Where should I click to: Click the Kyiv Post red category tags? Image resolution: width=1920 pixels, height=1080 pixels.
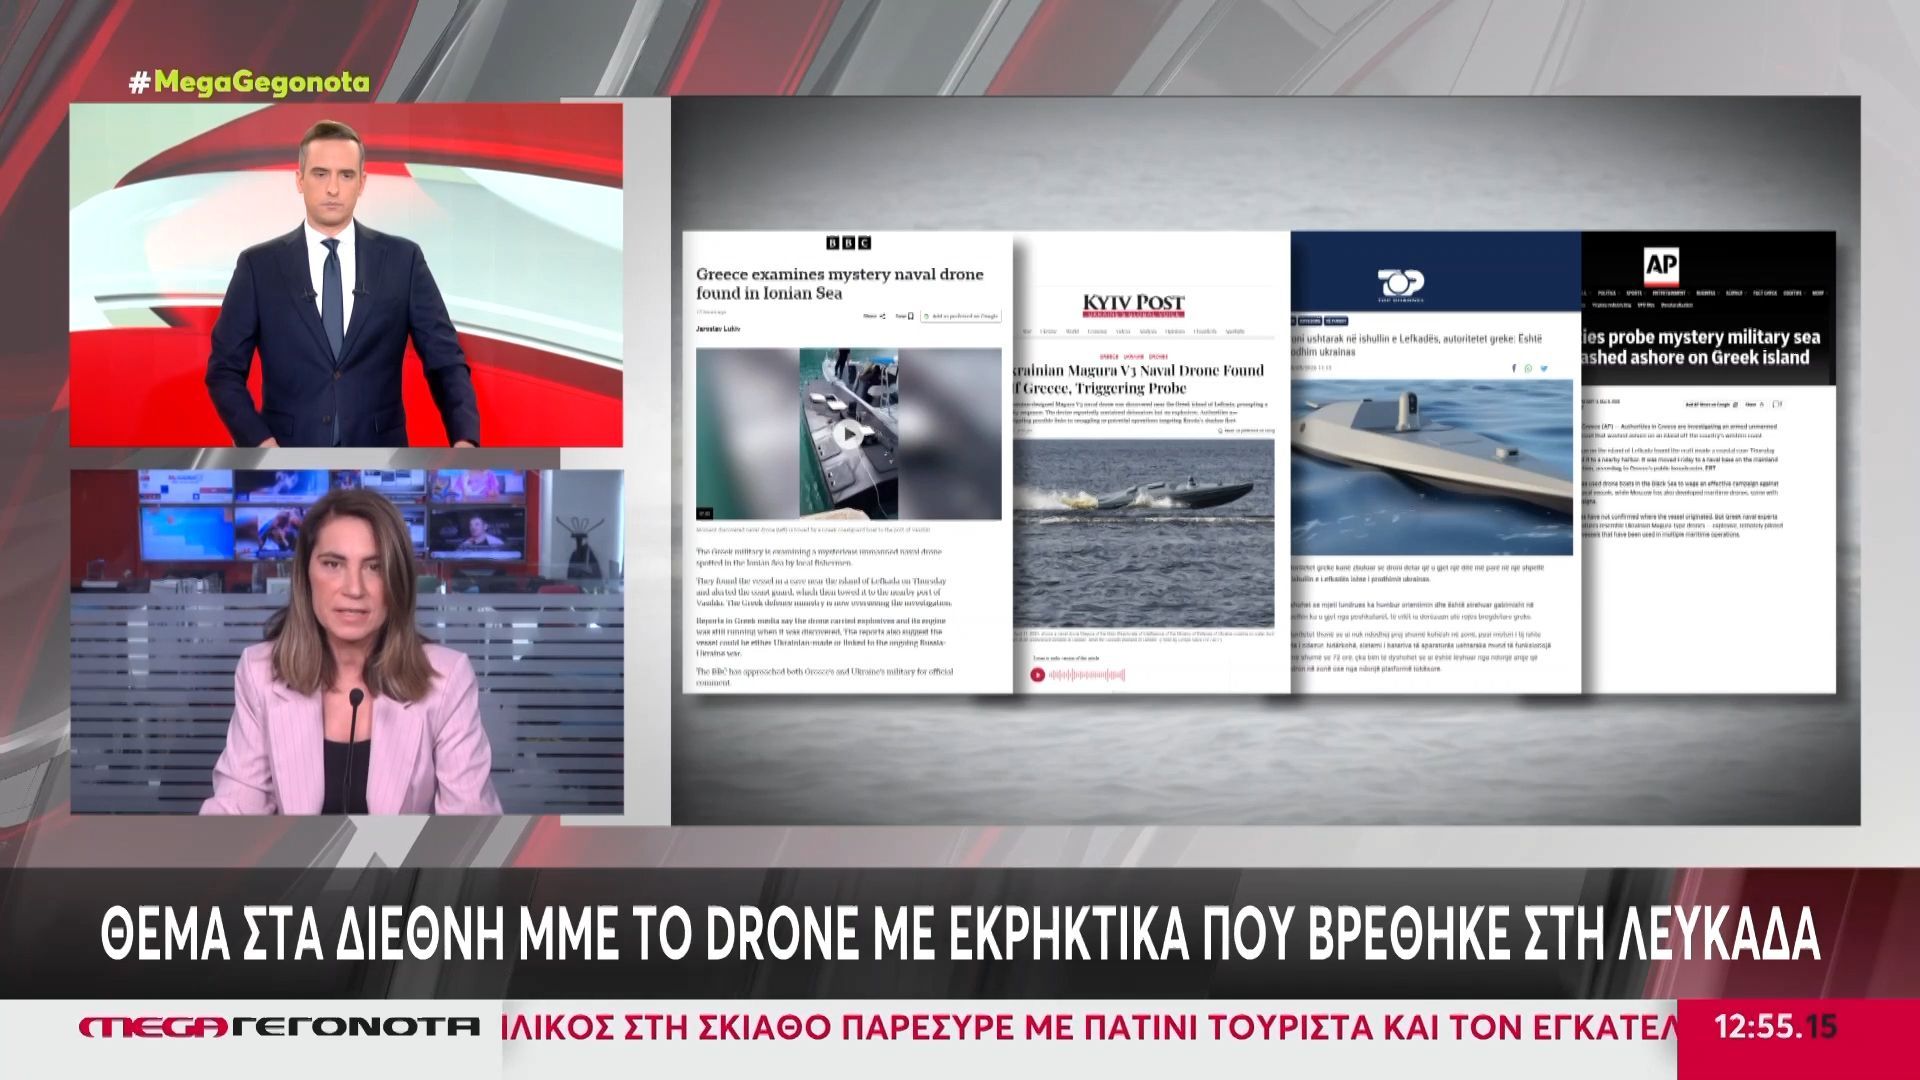[1134, 356]
